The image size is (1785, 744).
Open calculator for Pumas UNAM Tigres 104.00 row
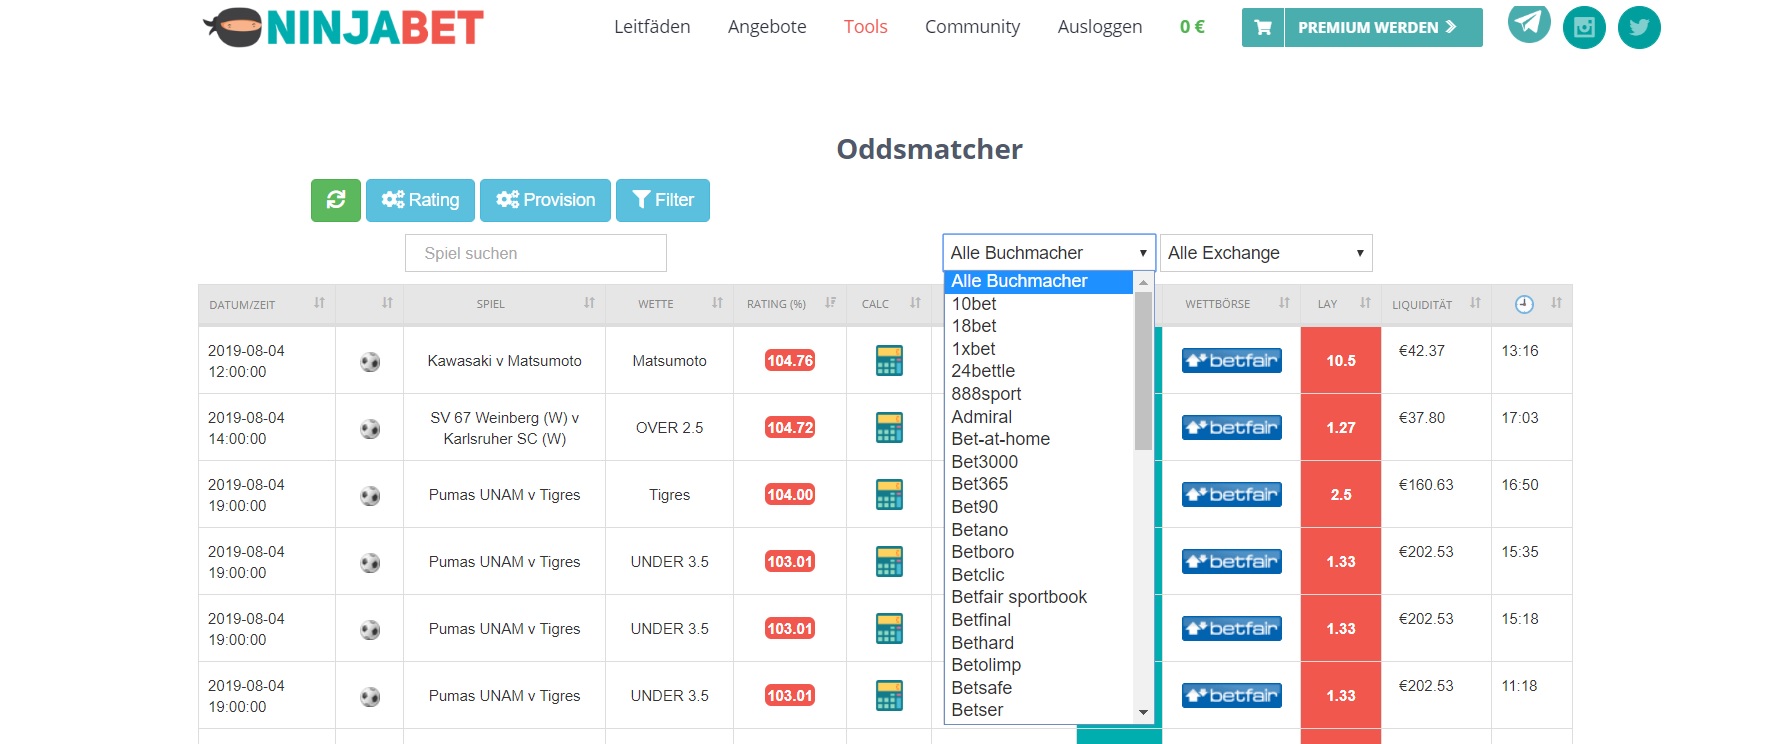click(x=889, y=495)
